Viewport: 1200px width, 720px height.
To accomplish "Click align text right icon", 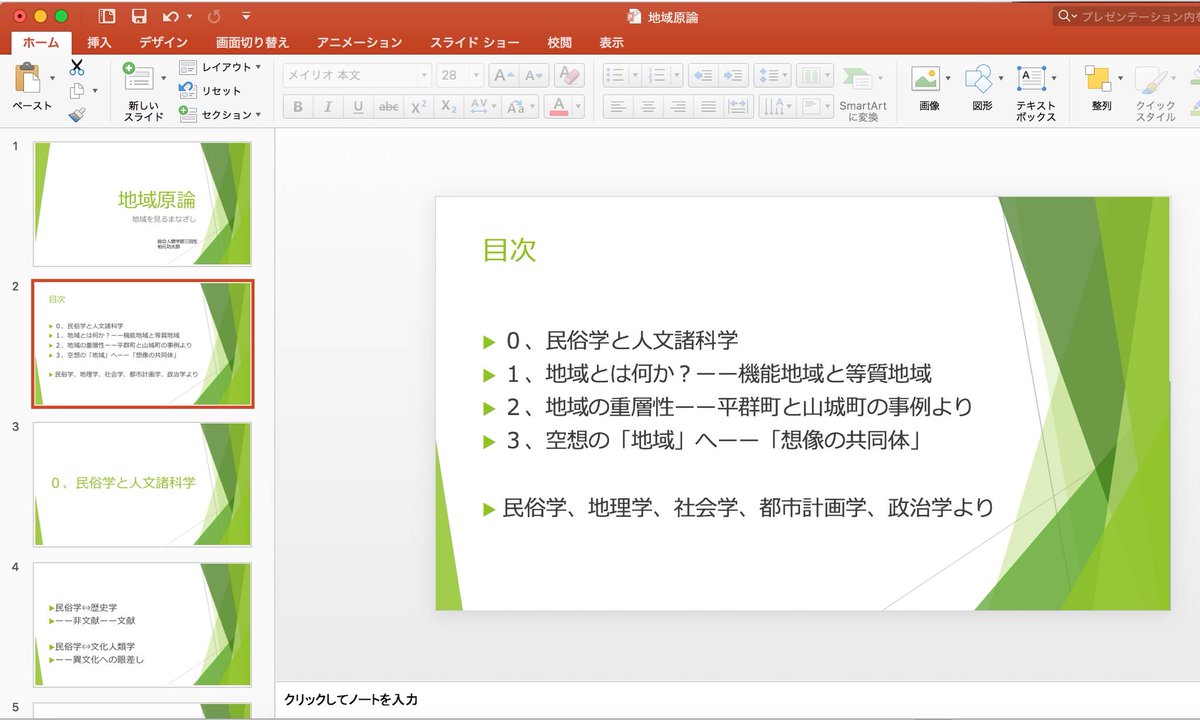I will [x=678, y=106].
